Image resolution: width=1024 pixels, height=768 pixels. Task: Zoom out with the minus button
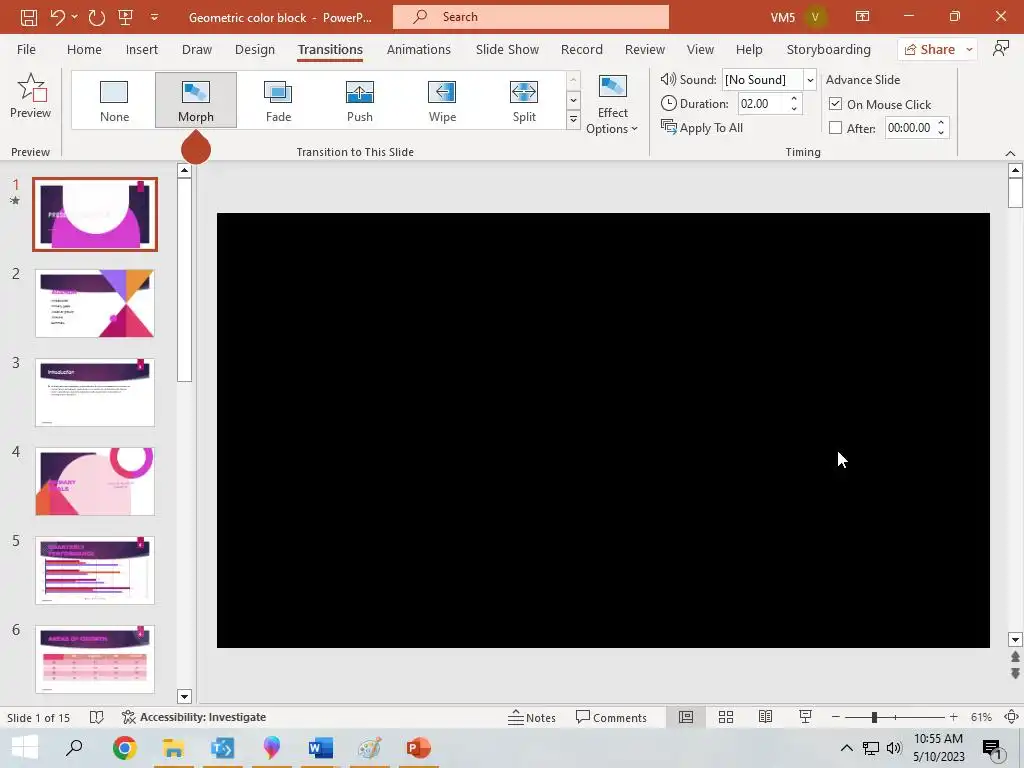pyautogui.click(x=836, y=717)
